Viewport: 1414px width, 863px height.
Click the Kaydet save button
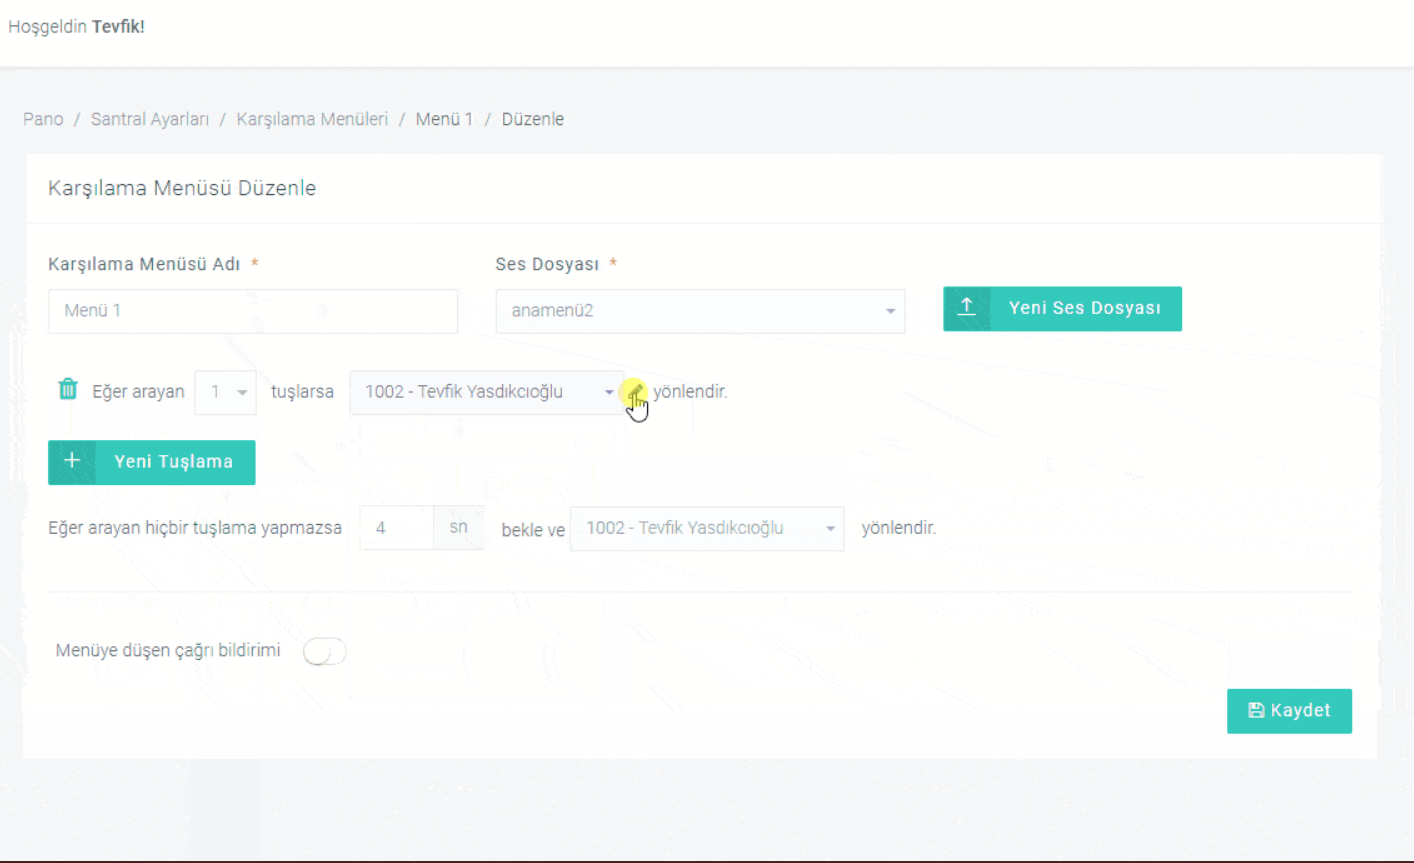tap(1289, 711)
